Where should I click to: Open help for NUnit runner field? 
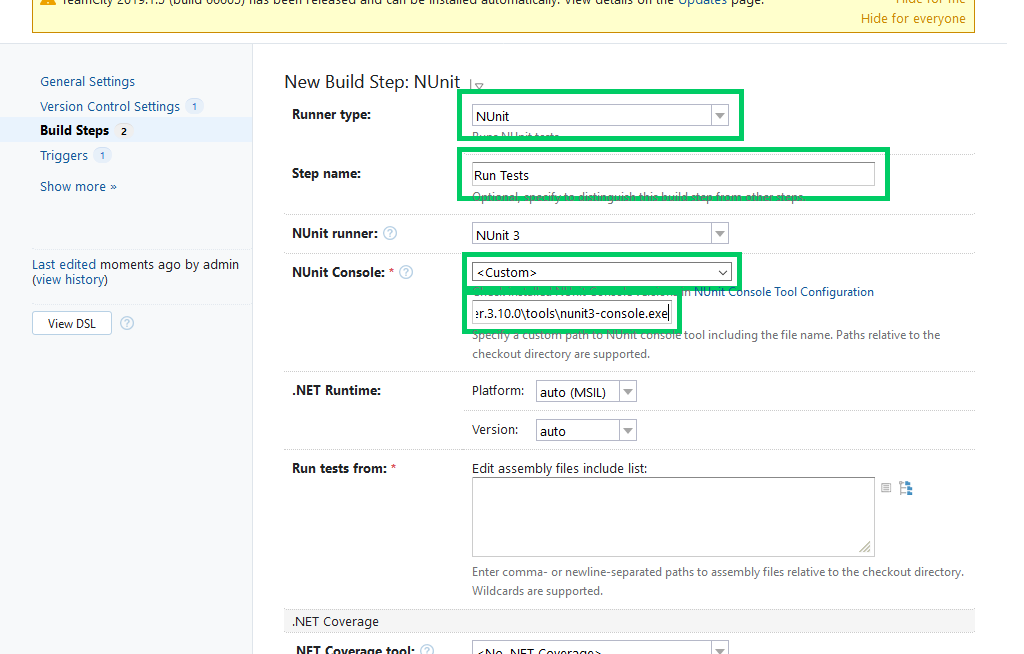(390, 233)
